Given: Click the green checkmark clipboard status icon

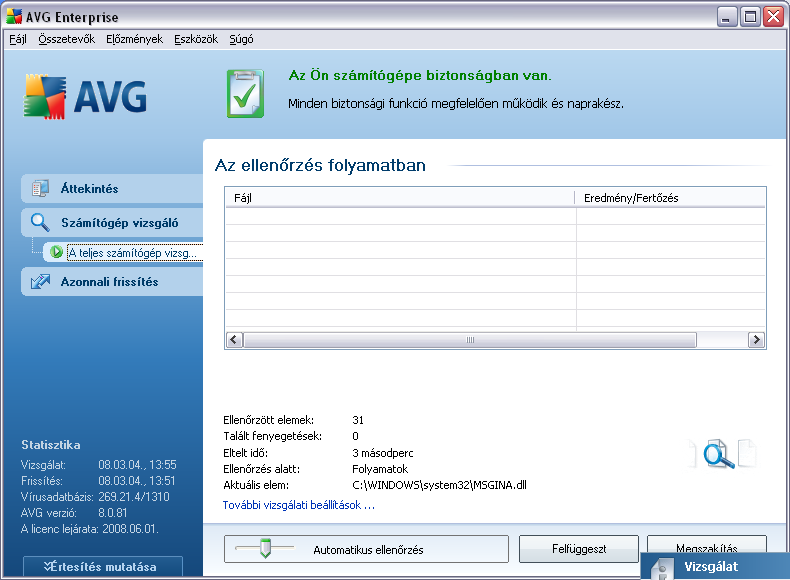Looking at the screenshot, I should [x=245, y=94].
